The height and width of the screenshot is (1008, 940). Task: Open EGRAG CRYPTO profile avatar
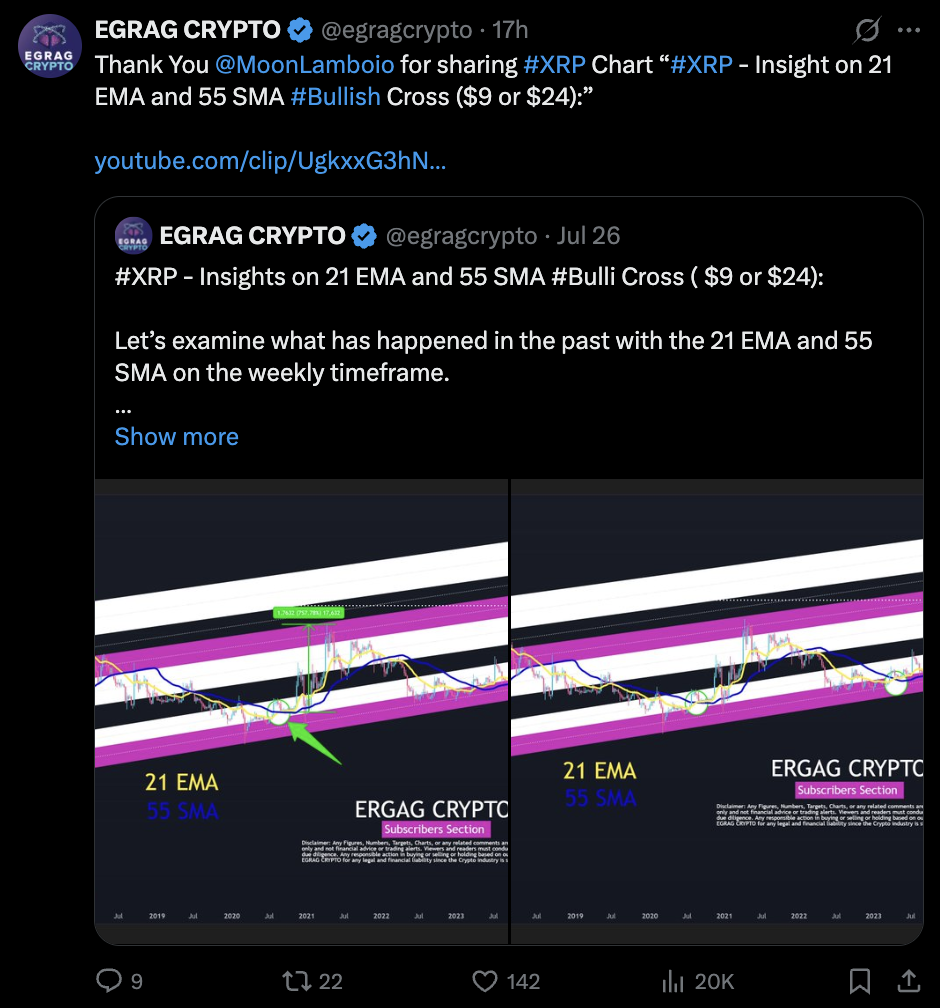pos(50,46)
